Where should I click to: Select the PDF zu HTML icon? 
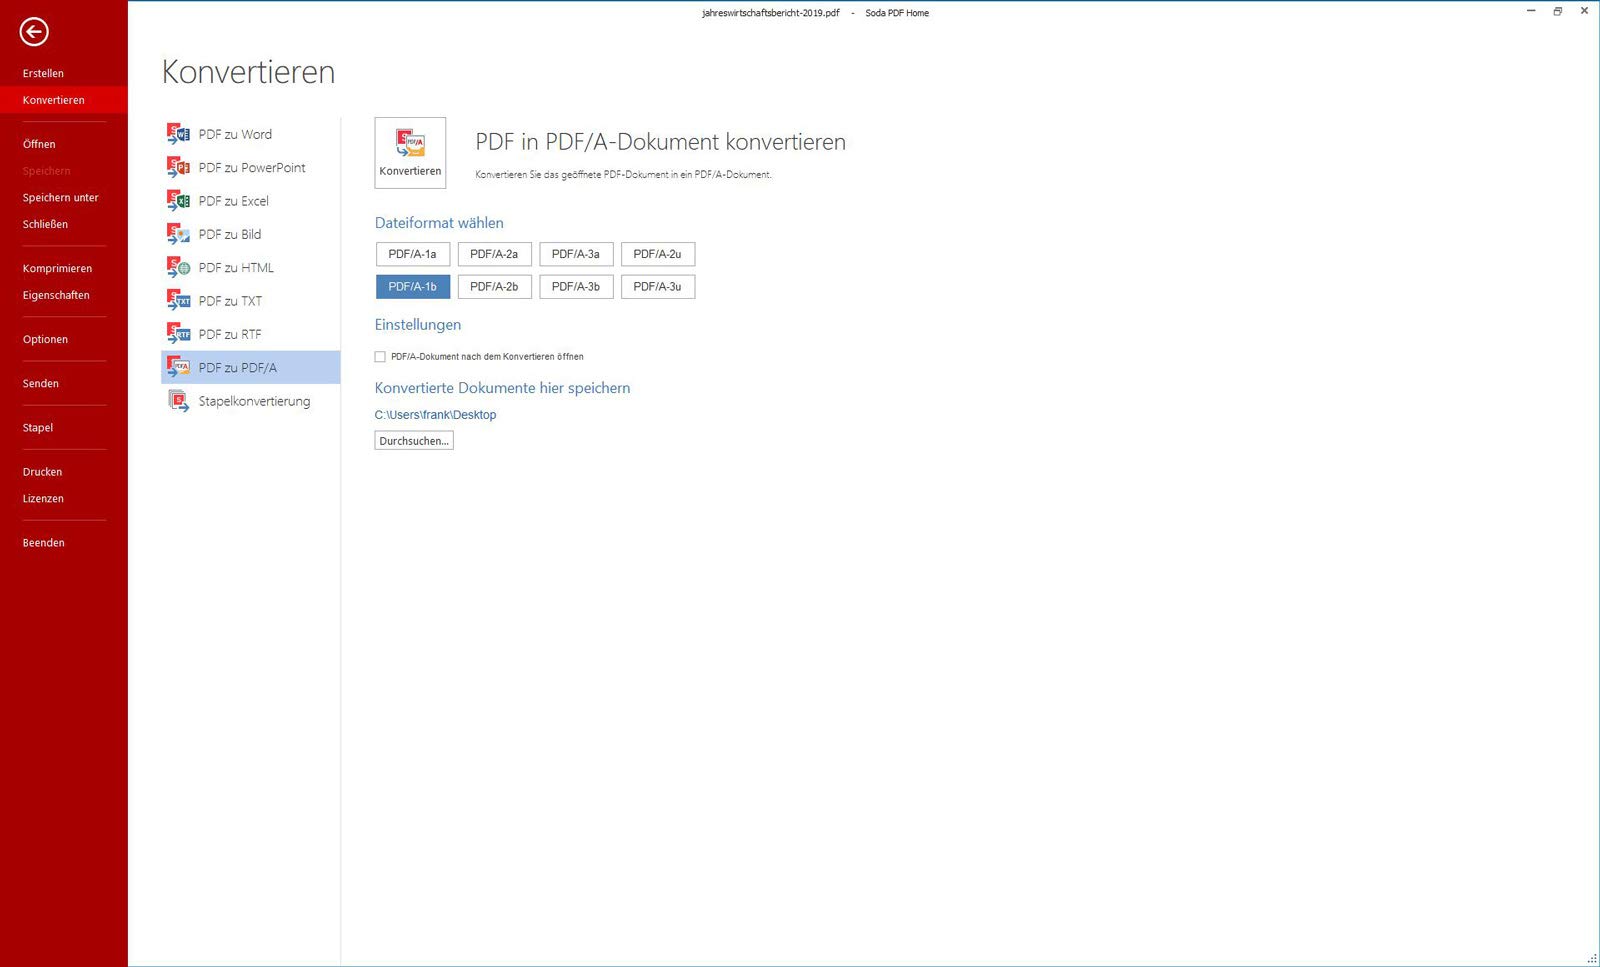(x=178, y=267)
